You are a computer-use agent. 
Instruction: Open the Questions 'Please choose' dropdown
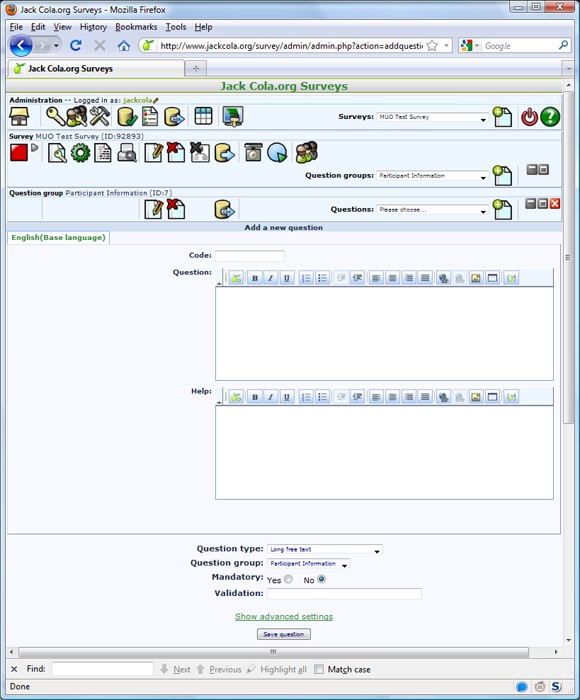(x=432, y=210)
